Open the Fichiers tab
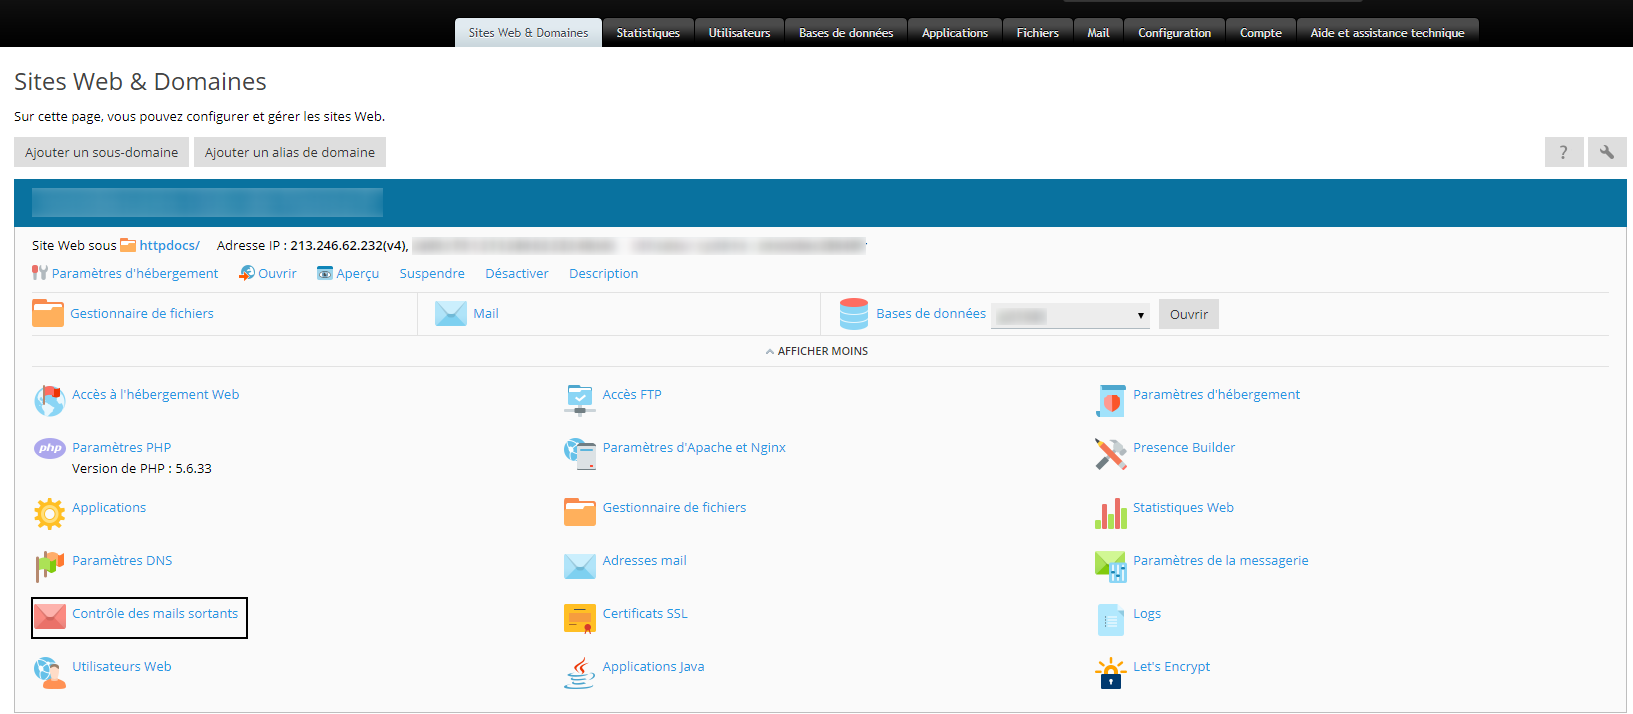This screenshot has height=714, width=1633. click(x=1038, y=33)
